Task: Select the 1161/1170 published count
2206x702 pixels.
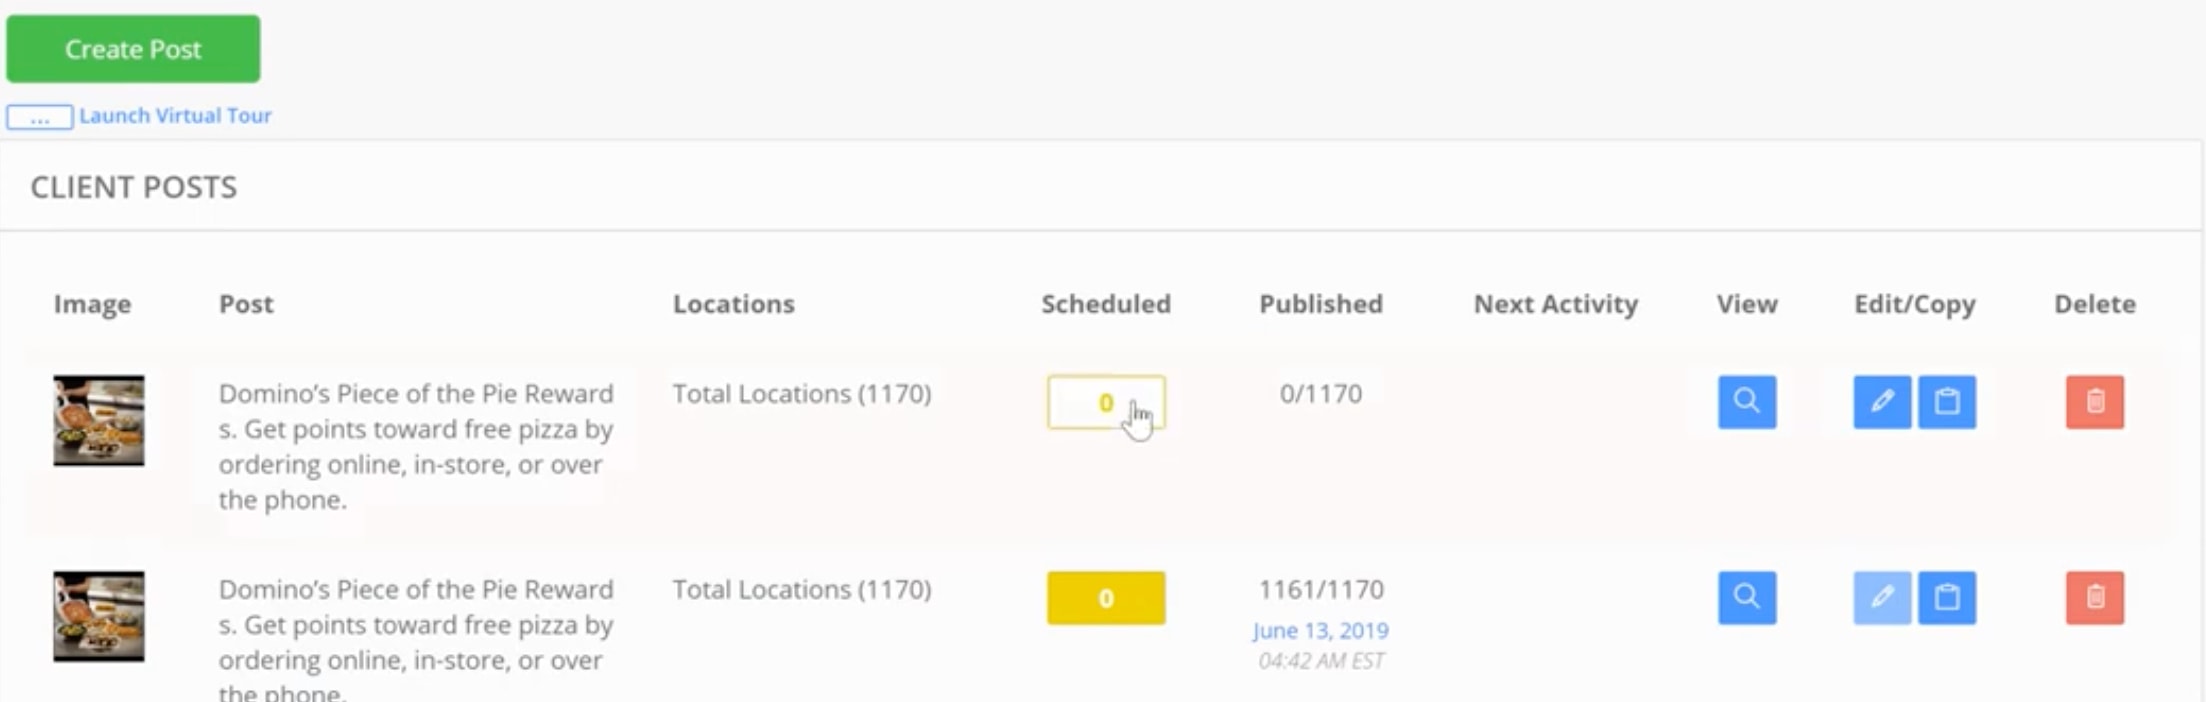Action: (1321, 590)
